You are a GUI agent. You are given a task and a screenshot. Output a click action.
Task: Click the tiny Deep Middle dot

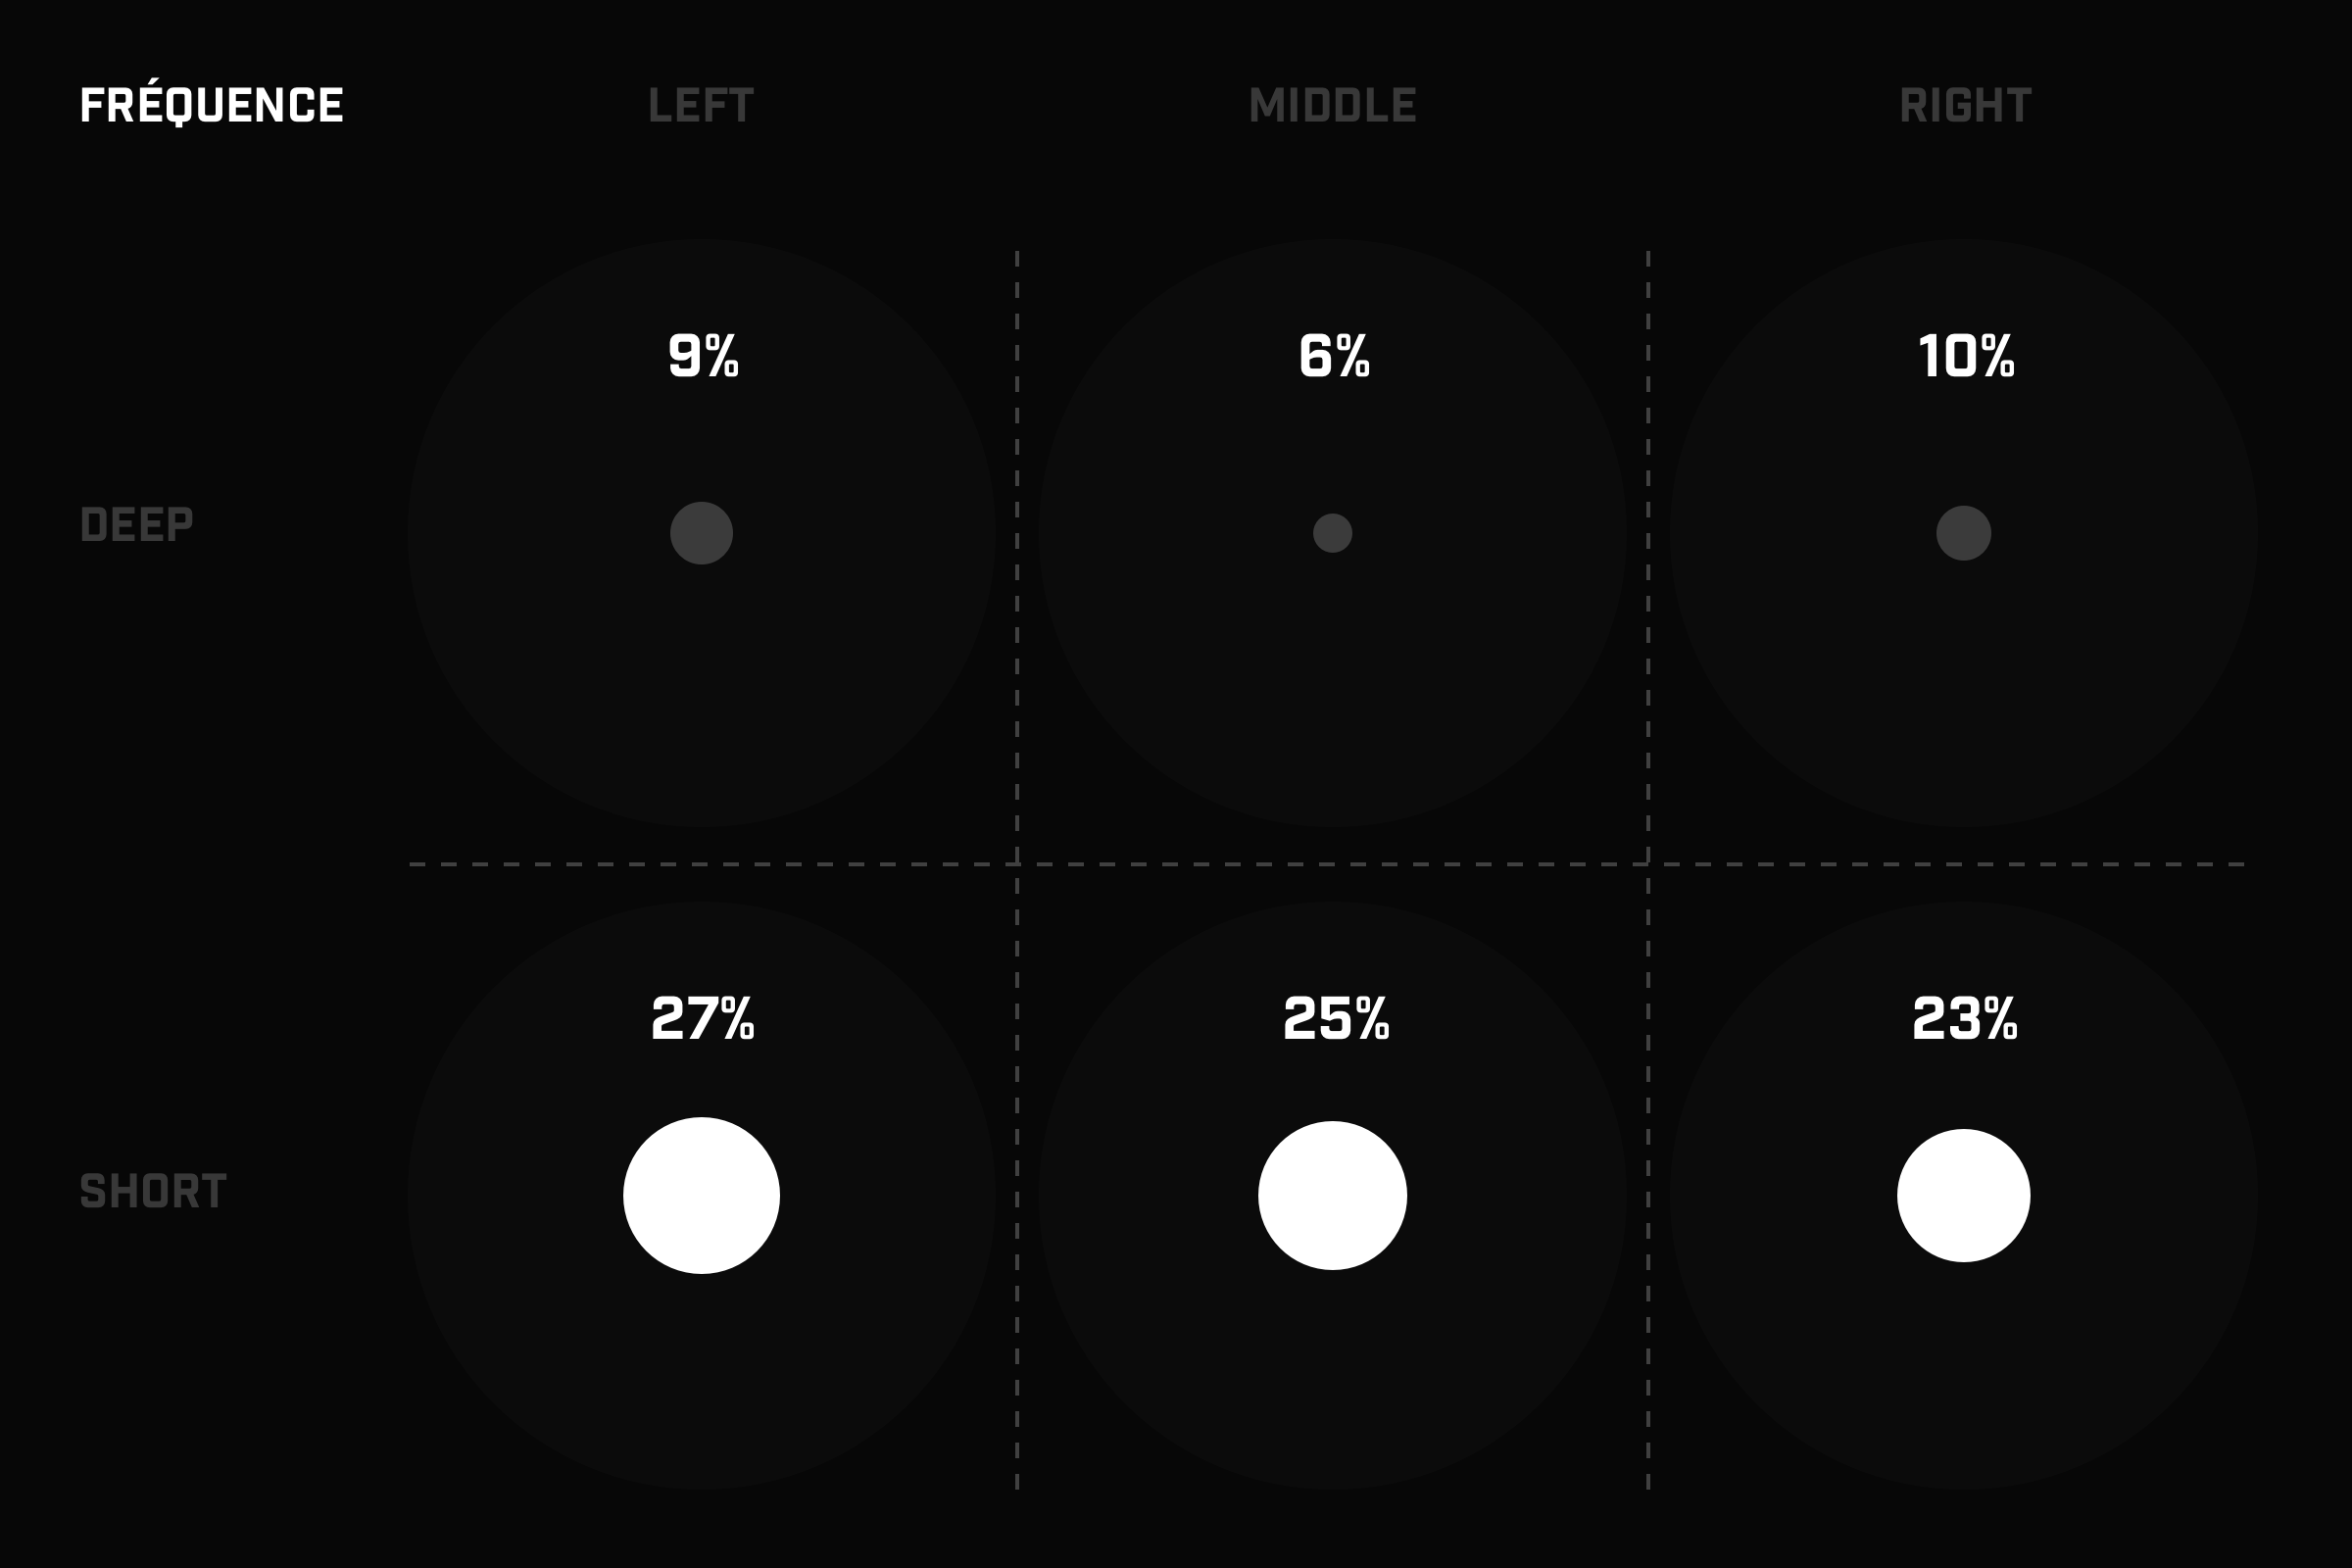tap(1332, 533)
